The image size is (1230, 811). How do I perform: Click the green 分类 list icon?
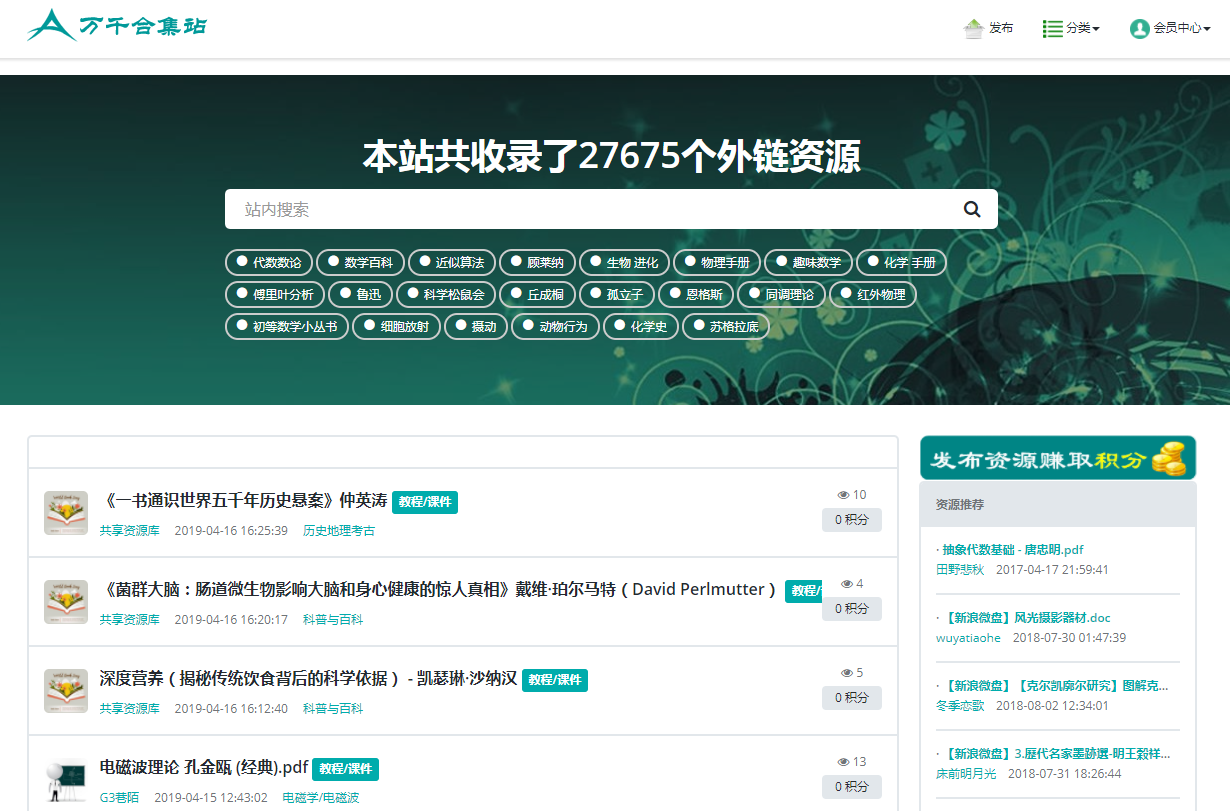point(1052,29)
